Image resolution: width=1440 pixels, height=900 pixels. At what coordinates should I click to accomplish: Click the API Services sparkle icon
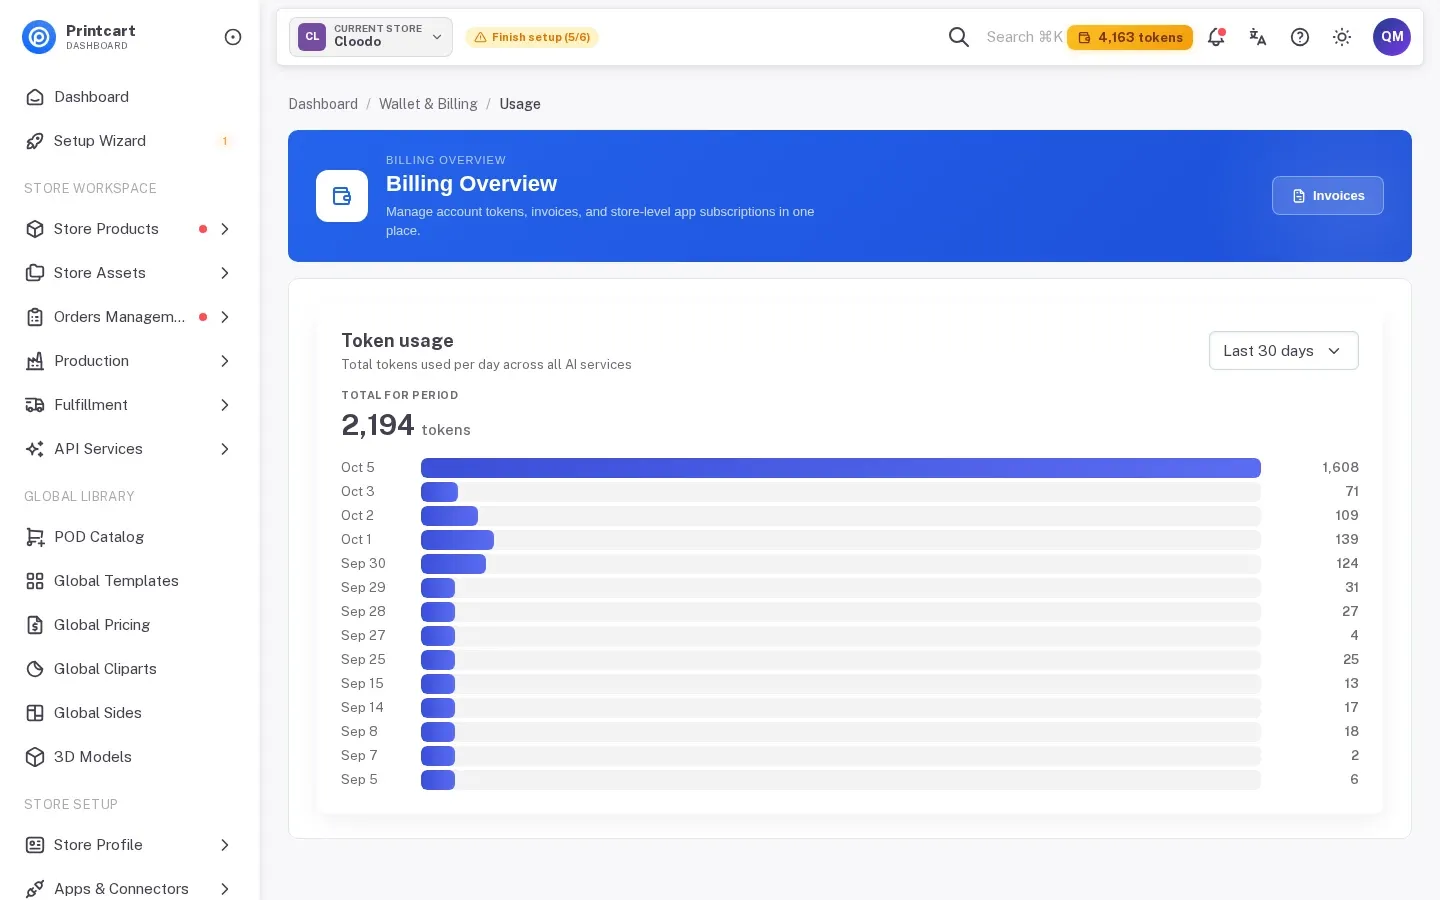[x=35, y=449]
